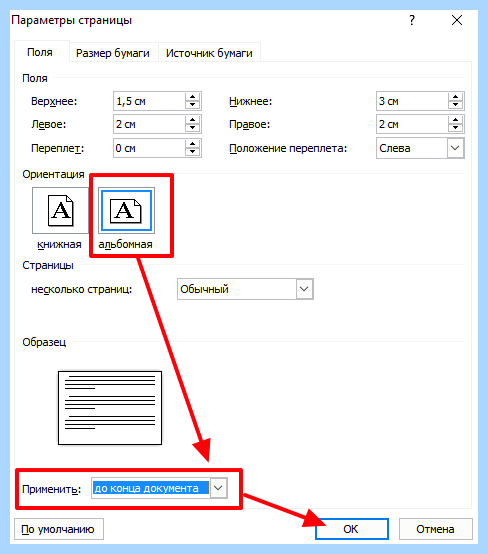This screenshot has width=488, height=554.
Task: Click the Переплет: label
Action: pyautogui.click(x=58, y=148)
